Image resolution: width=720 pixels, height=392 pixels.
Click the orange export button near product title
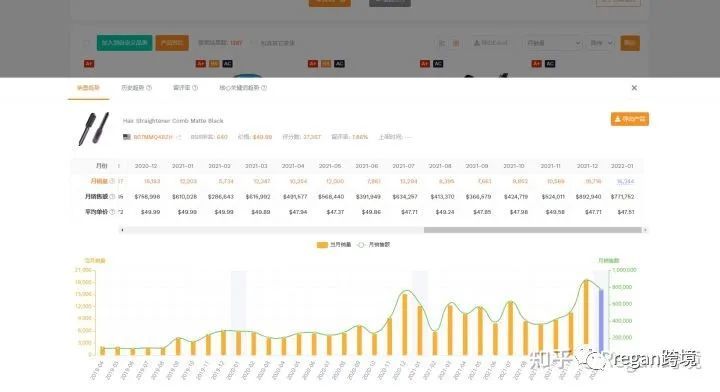tap(630, 119)
